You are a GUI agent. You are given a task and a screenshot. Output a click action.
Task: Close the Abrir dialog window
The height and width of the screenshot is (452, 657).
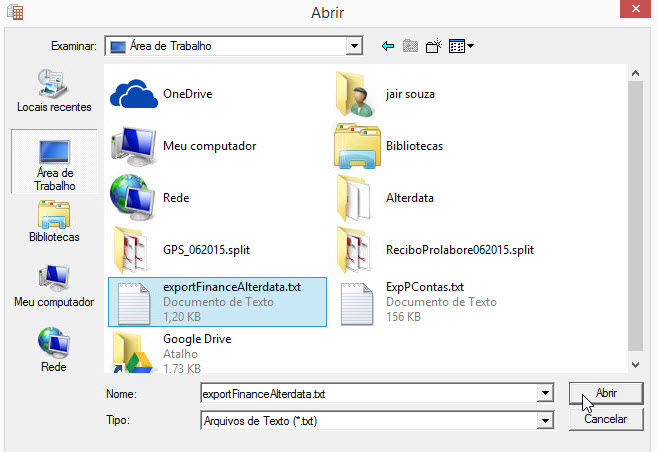[x=635, y=9]
